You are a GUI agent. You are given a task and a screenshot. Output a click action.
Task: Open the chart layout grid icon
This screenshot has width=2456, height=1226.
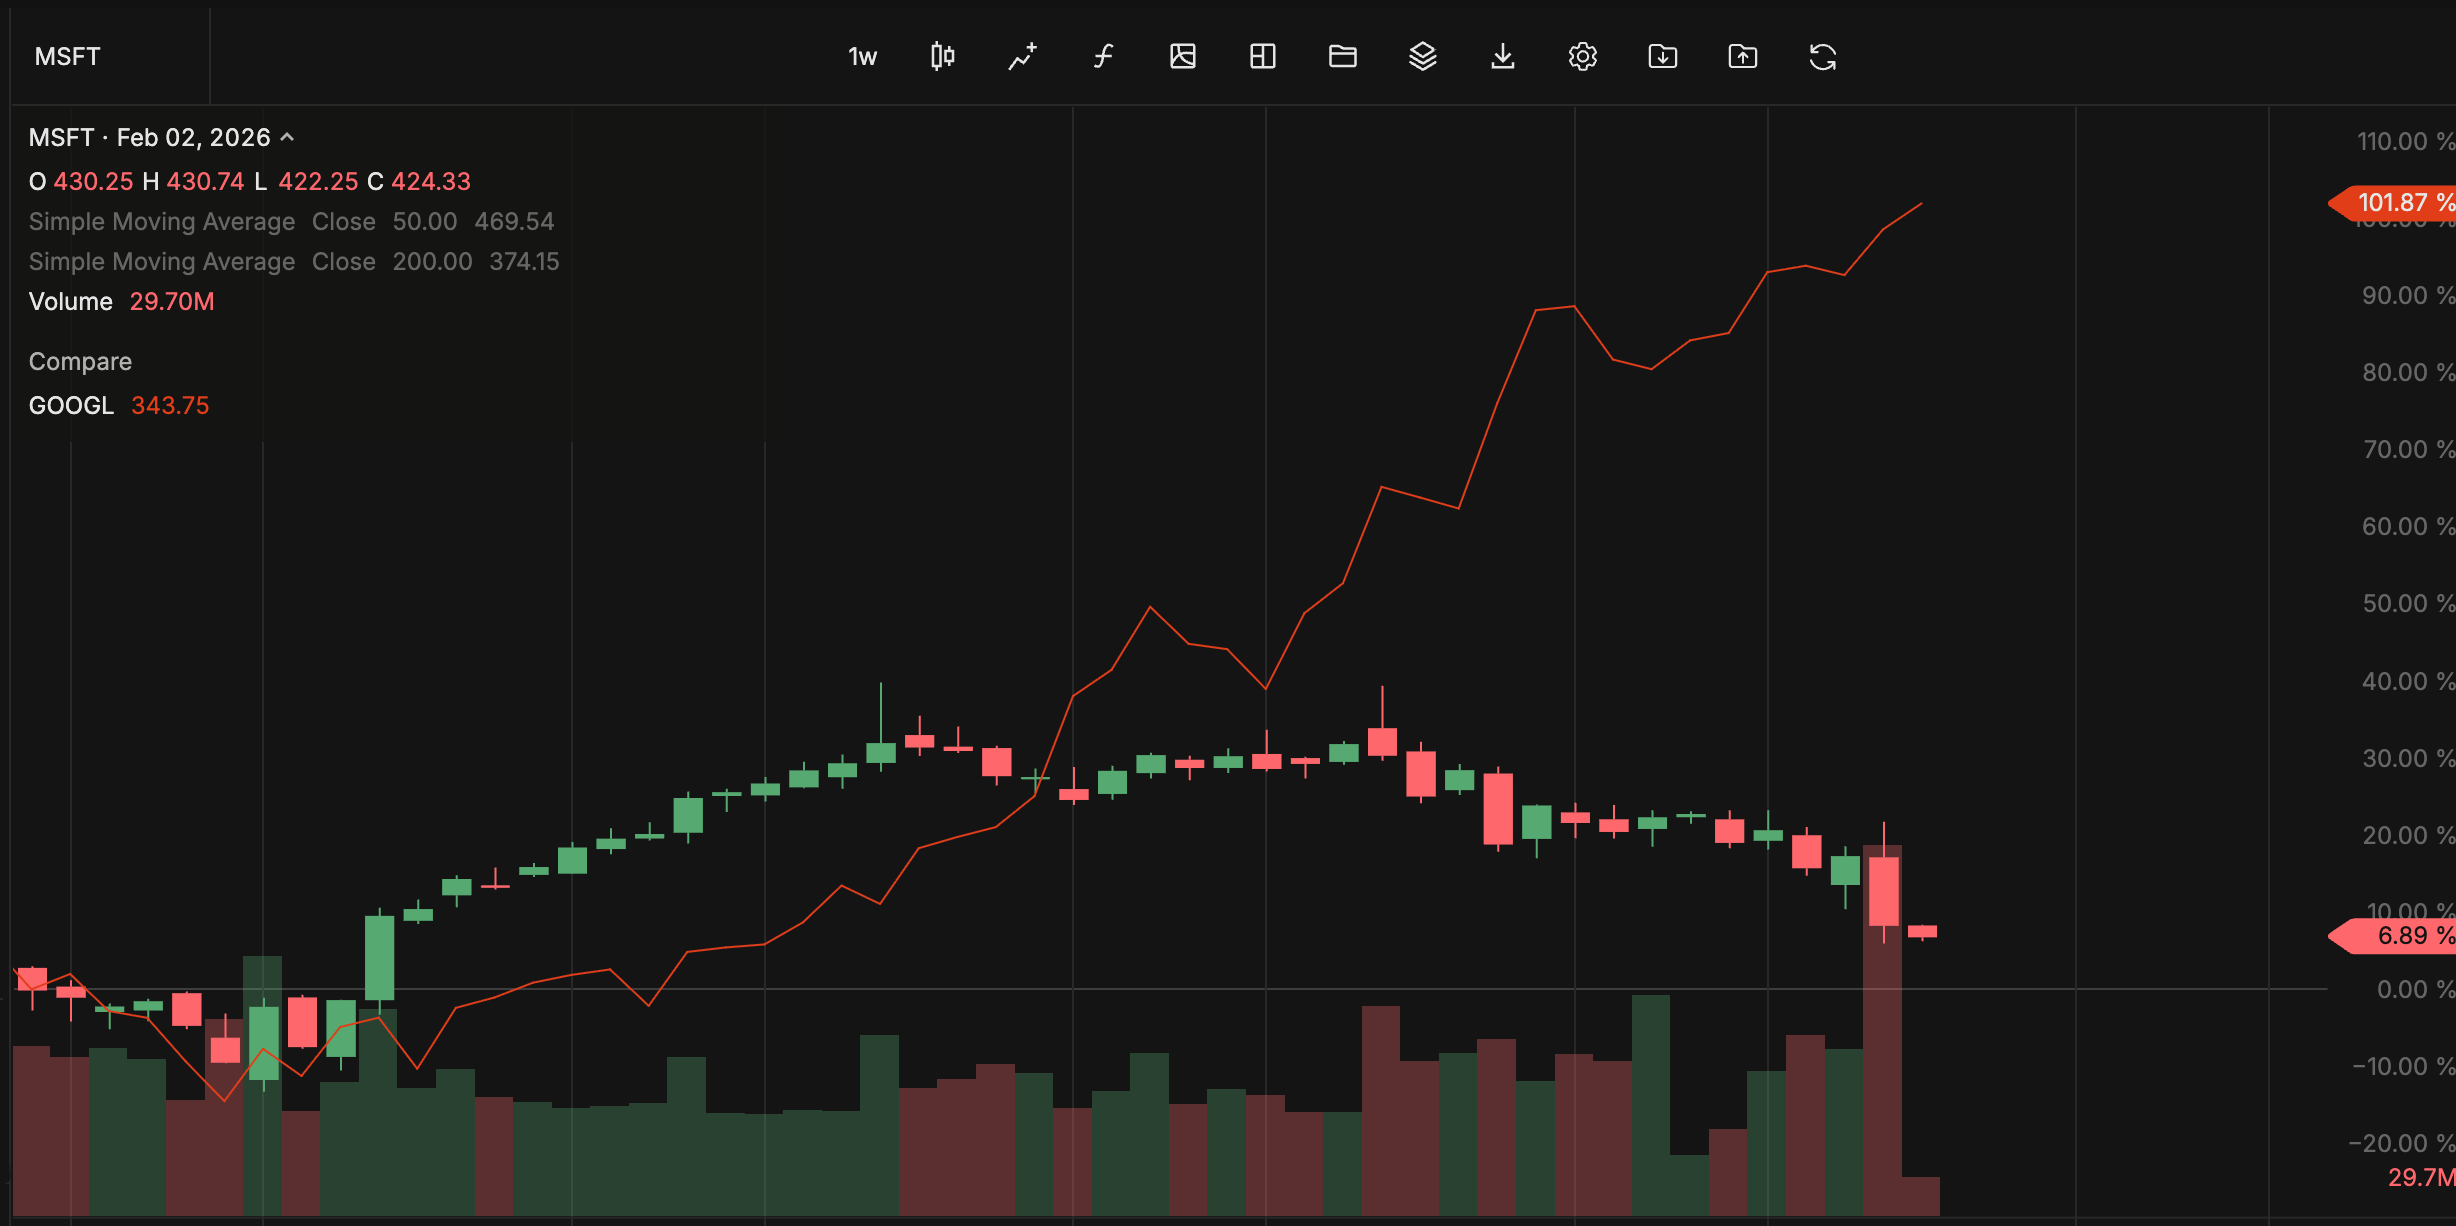pos(1262,57)
